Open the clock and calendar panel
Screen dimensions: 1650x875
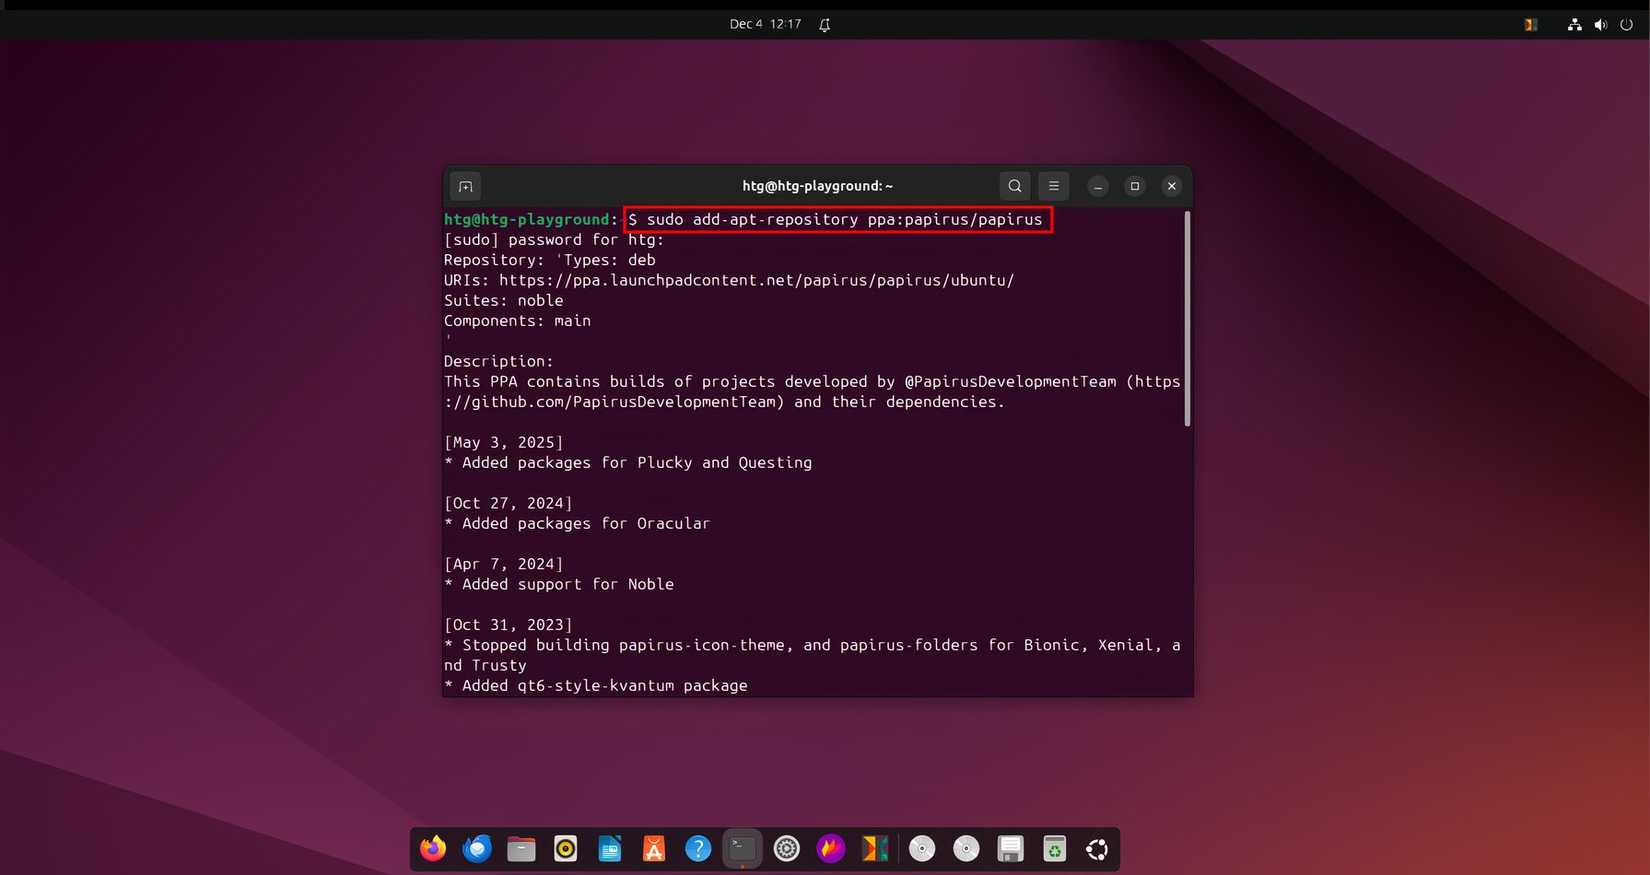coord(765,24)
